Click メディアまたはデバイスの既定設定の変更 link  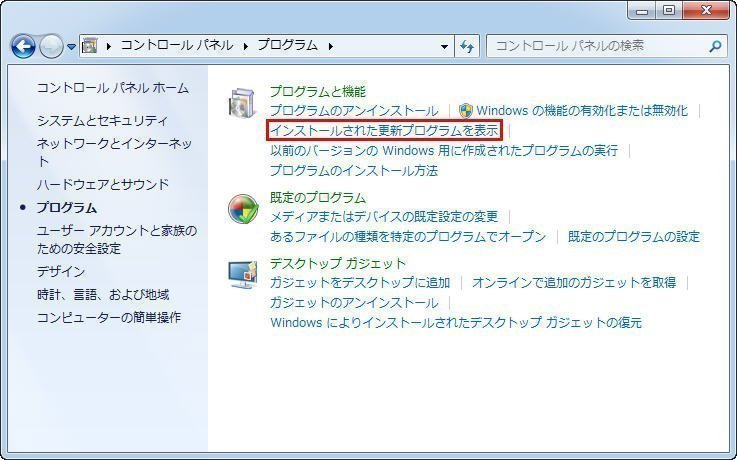point(384,216)
